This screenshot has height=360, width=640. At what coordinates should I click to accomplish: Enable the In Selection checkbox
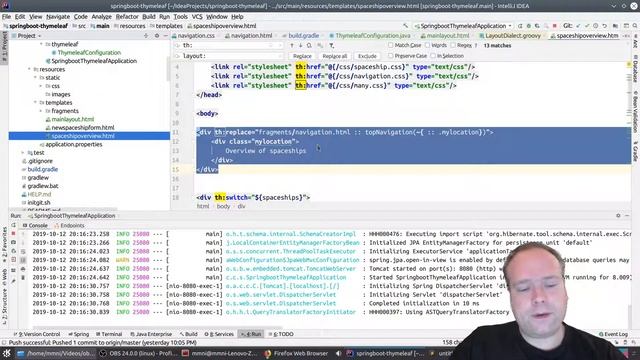pos(433,56)
